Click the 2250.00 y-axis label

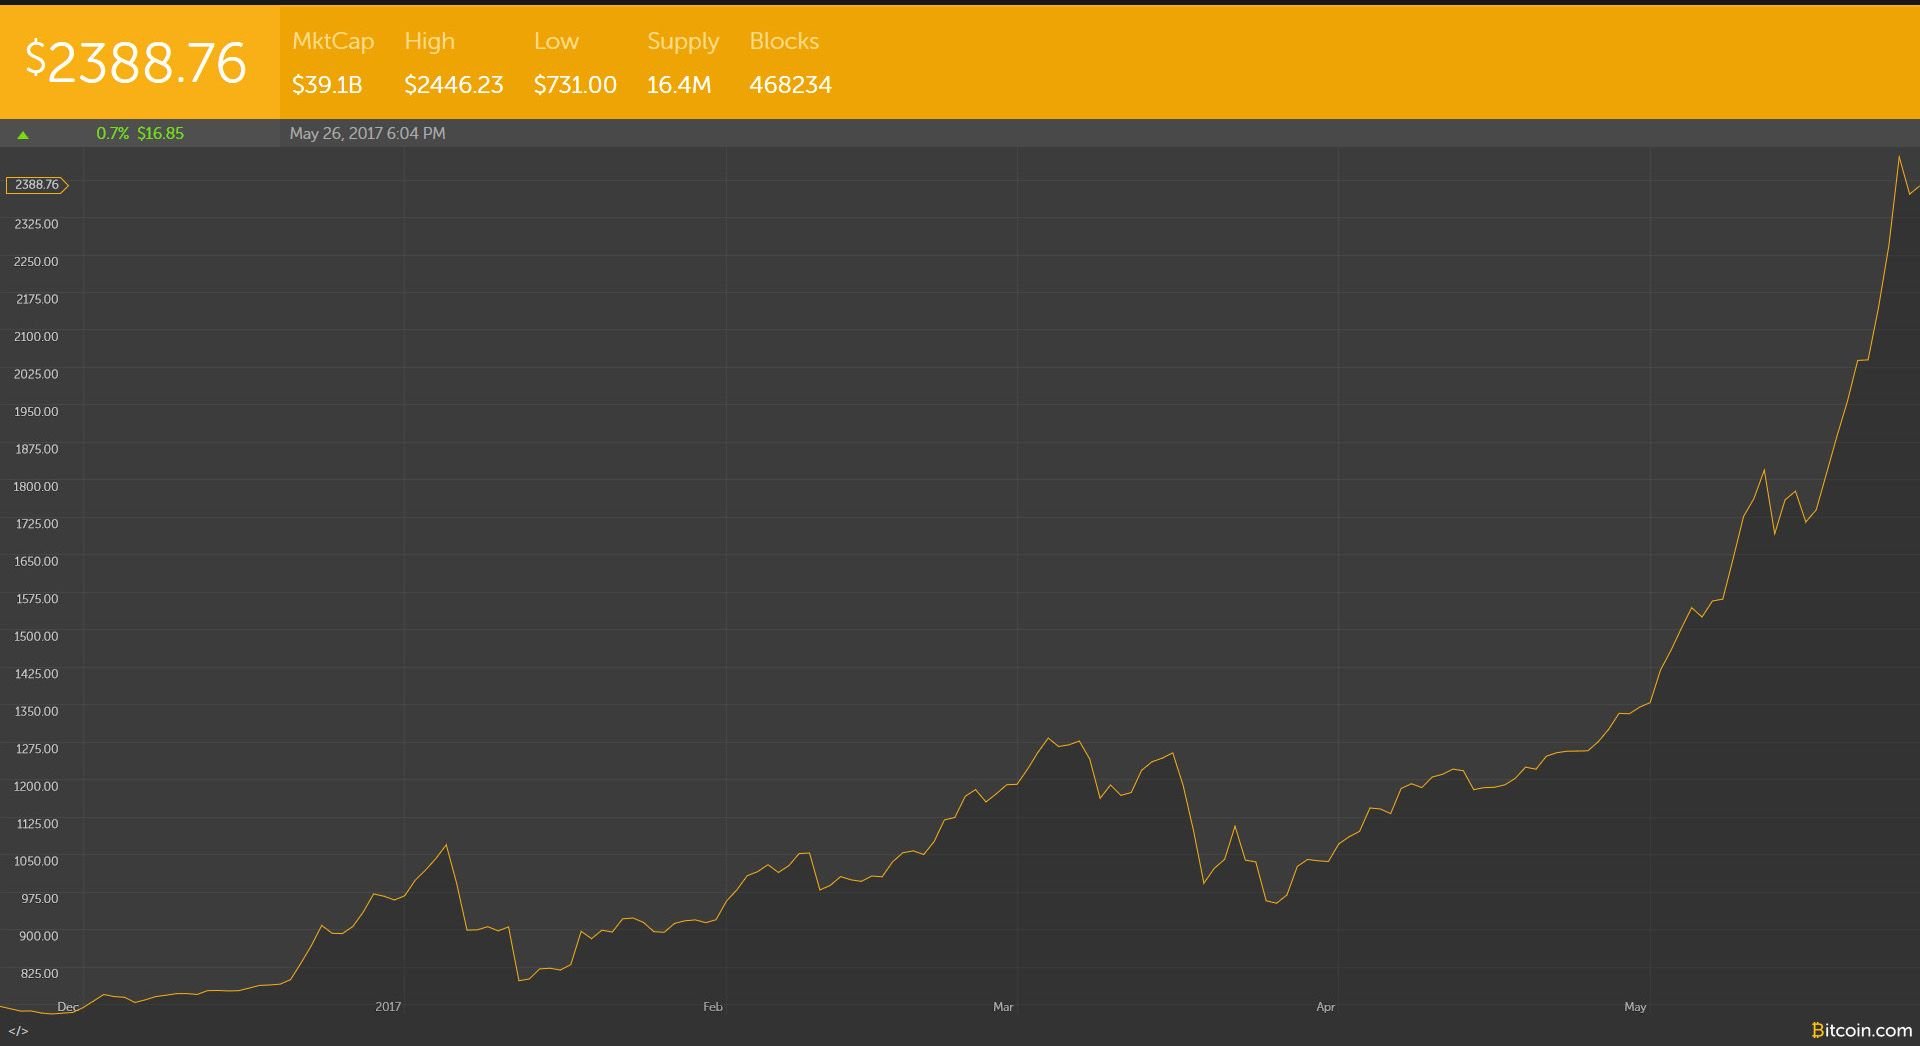pyautogui.click(x=36, y=261)
